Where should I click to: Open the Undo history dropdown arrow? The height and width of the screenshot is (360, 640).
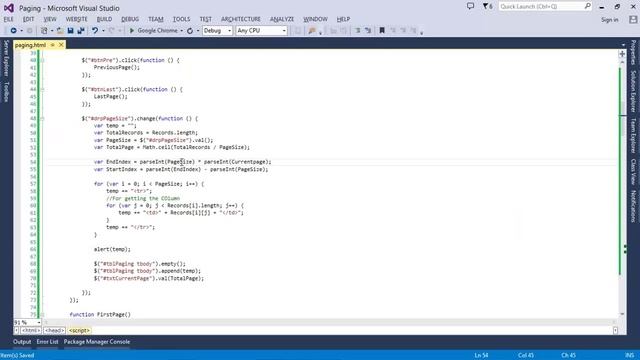pyautogui.click(x=103, y=31)
